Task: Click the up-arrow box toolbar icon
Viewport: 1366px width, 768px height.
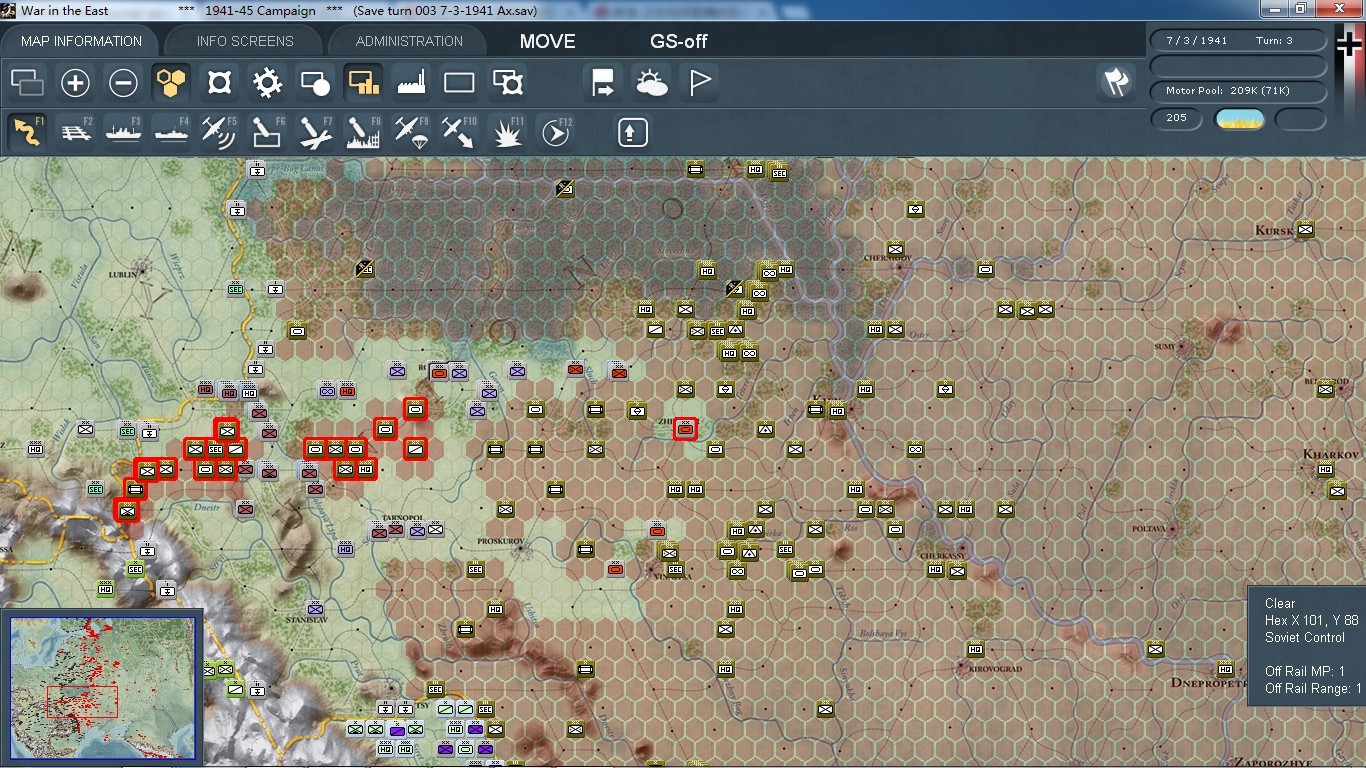Action: coord(633,132)
